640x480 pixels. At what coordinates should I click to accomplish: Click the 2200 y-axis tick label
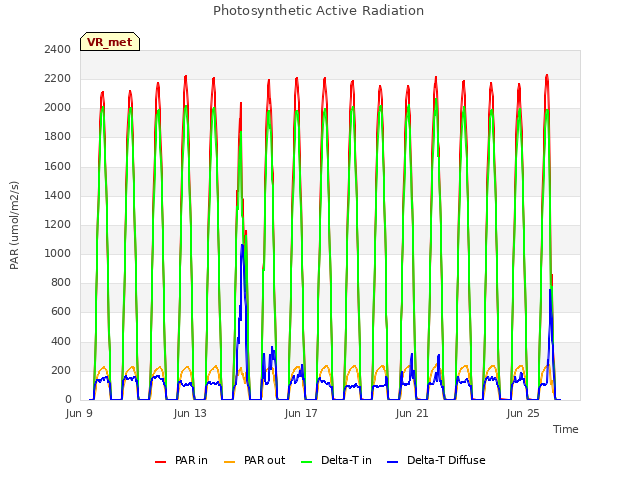click(x=58, y=79)
